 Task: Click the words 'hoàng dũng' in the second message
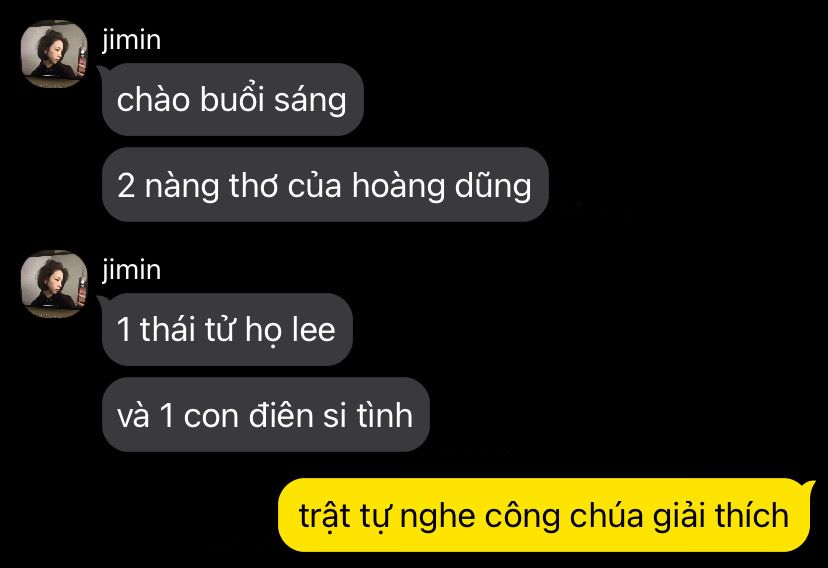(441, 186)
